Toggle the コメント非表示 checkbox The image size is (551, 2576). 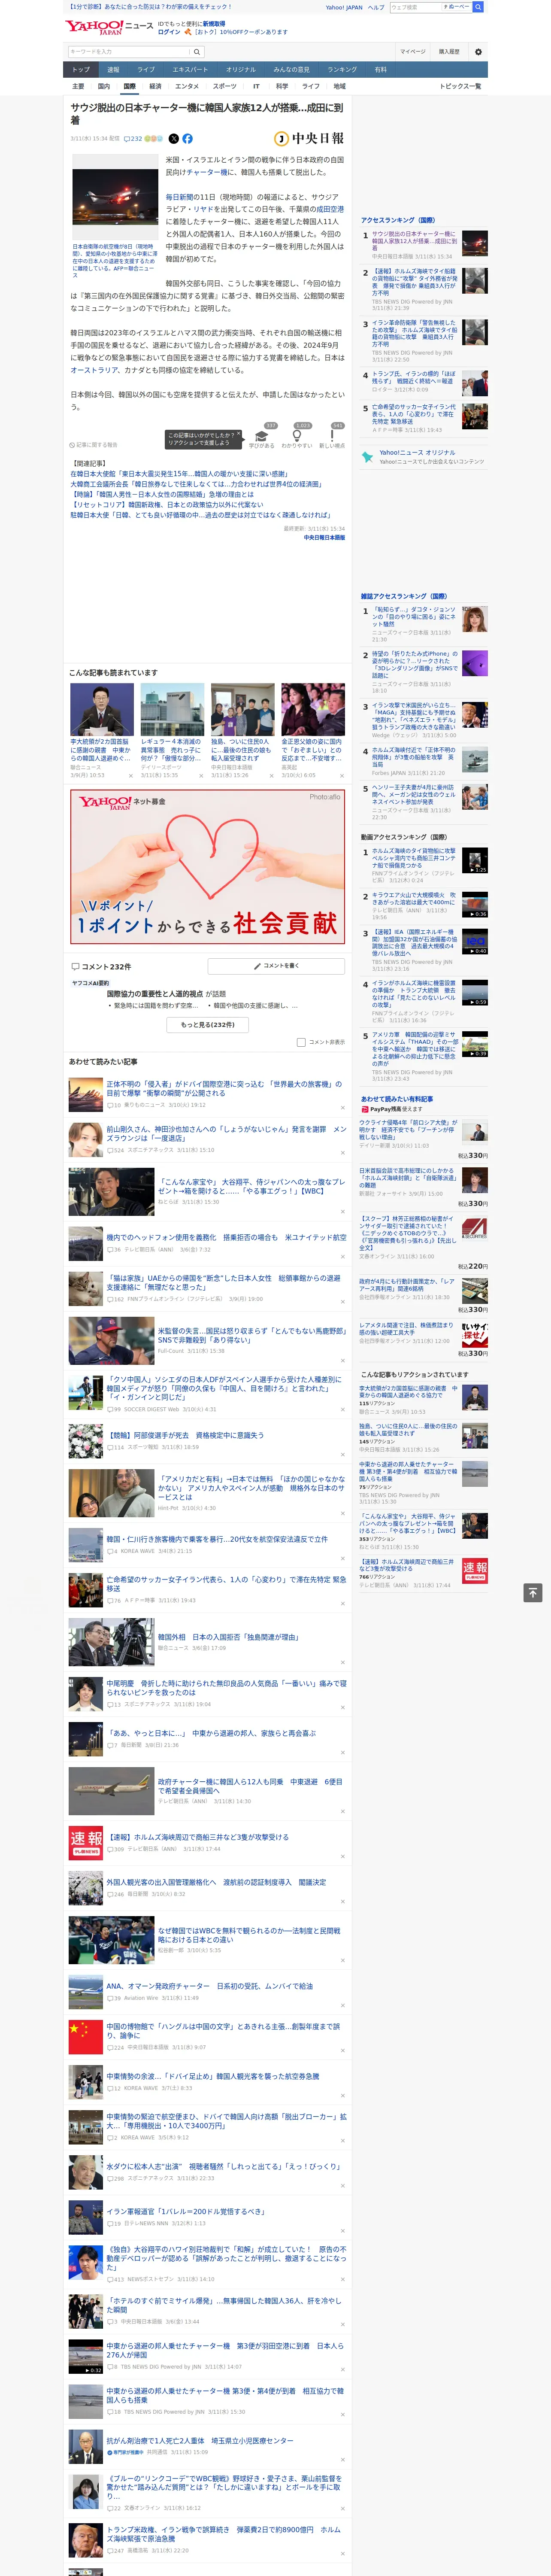tap(301, 1042)
